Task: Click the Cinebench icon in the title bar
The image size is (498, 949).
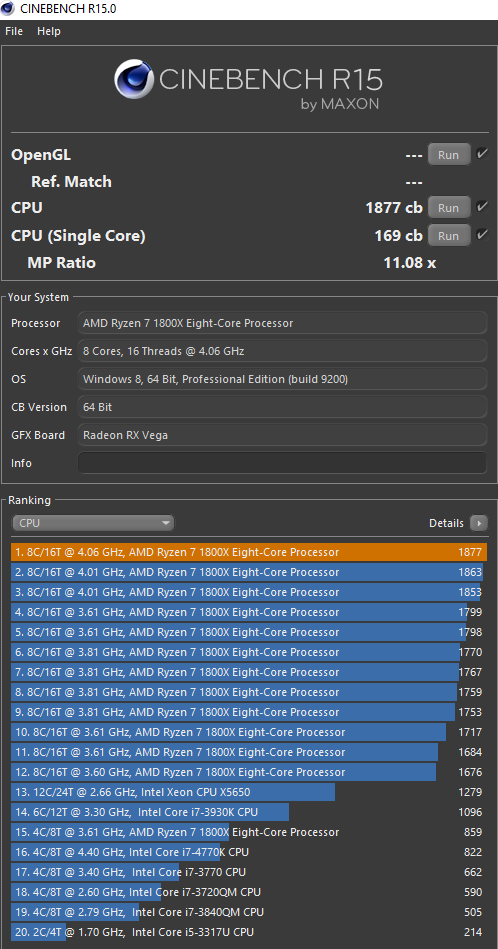Action: click(x=8, y=8)
